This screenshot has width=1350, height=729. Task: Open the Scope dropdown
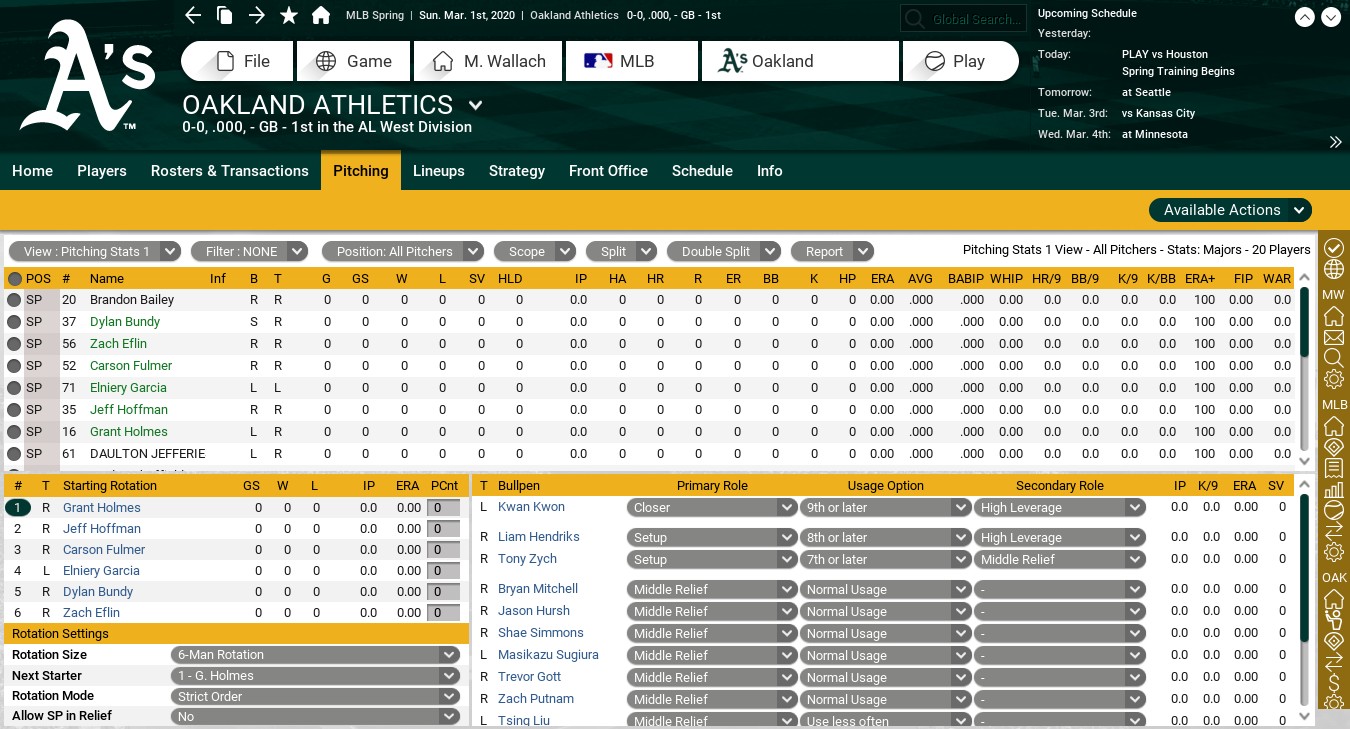tap(535, 251)
